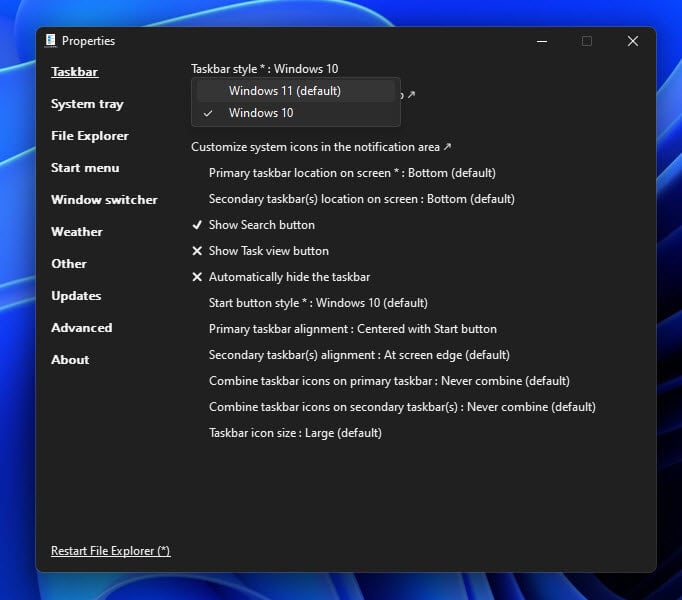
Task: Change the Start button style option
Action: (x=318, y=303)
